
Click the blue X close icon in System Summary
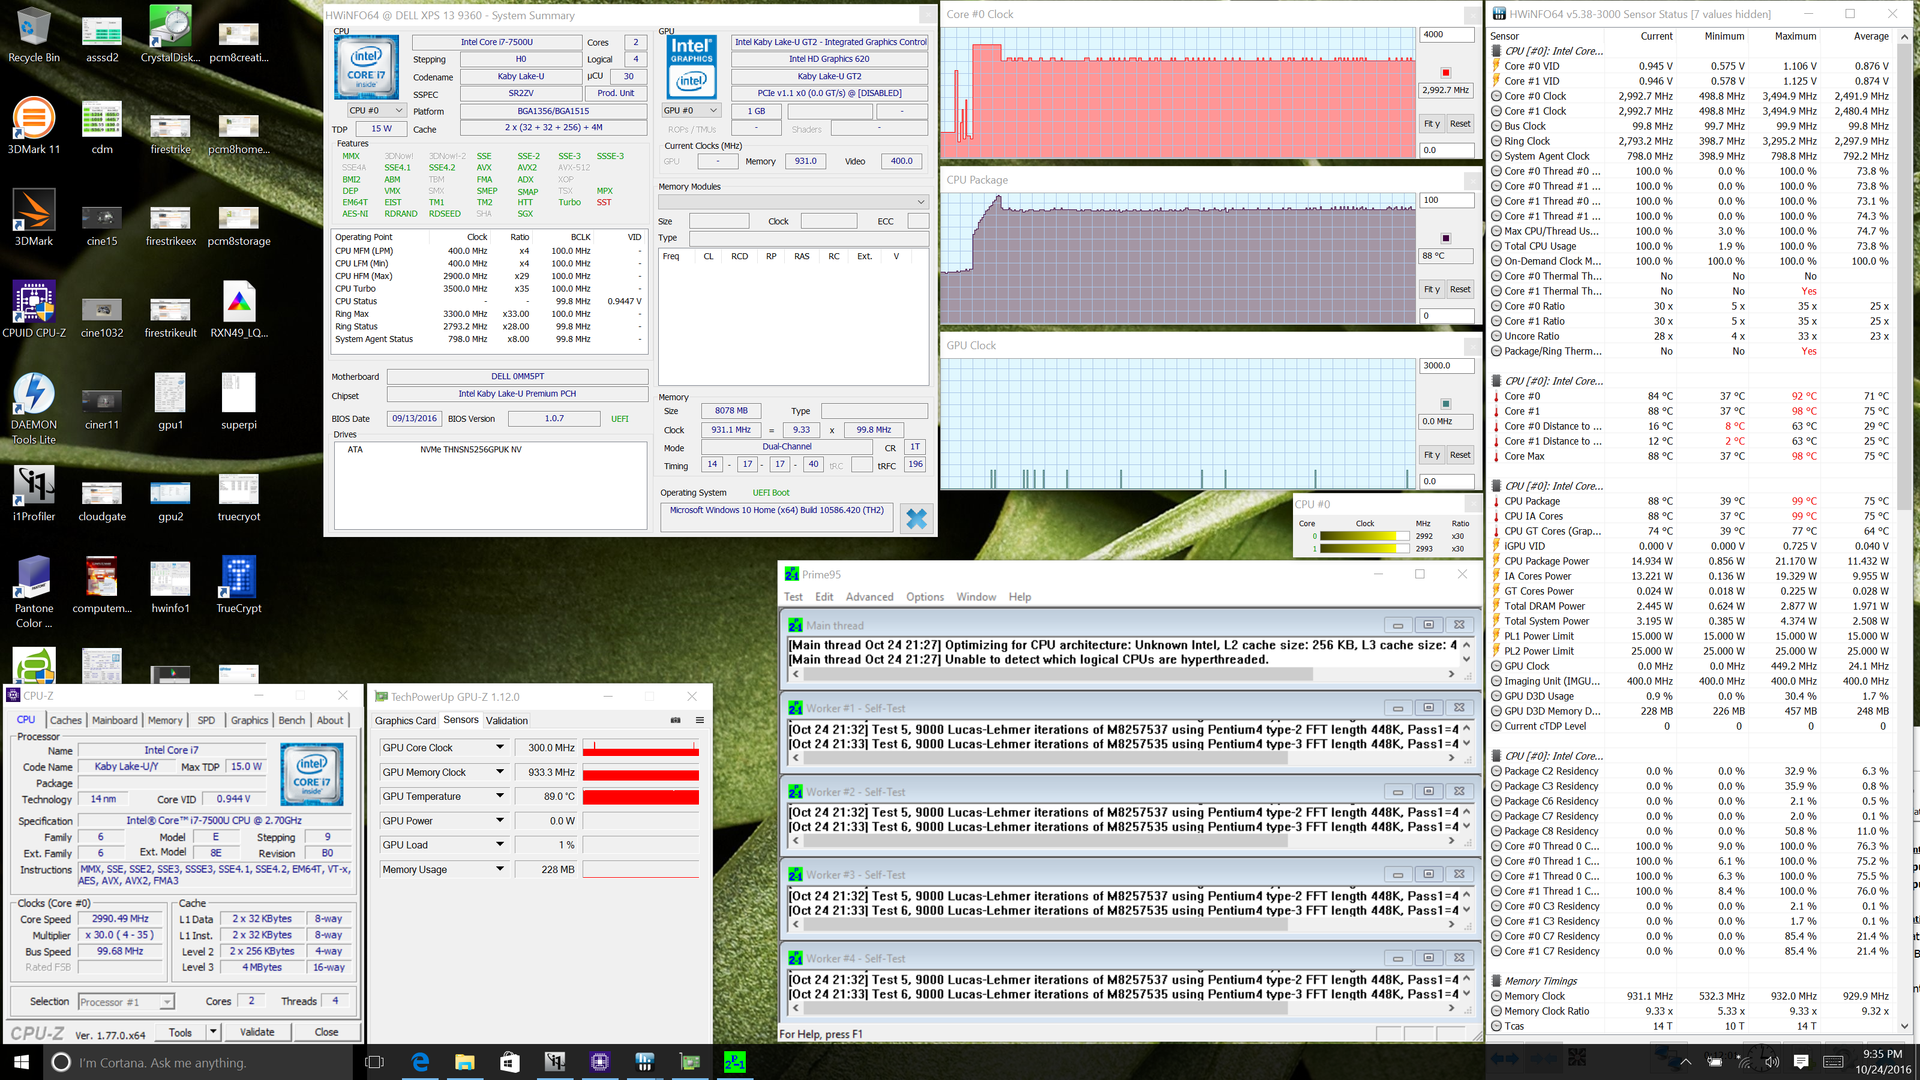tap(915, 518)
